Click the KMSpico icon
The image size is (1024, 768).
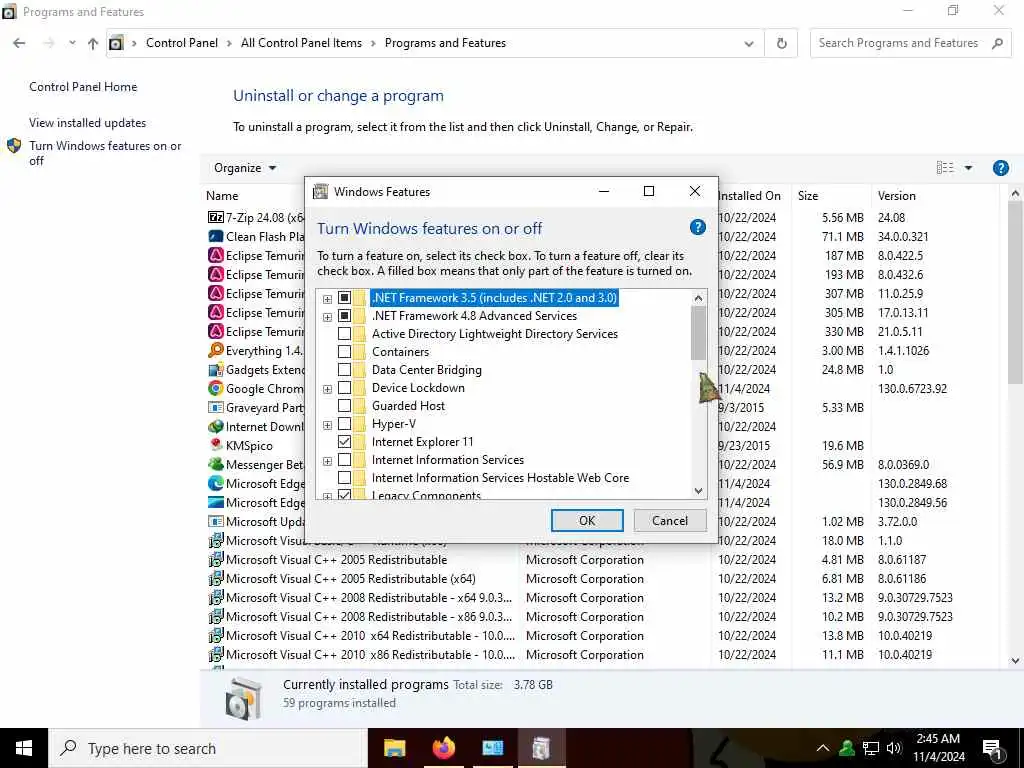(x=216, y=445)
